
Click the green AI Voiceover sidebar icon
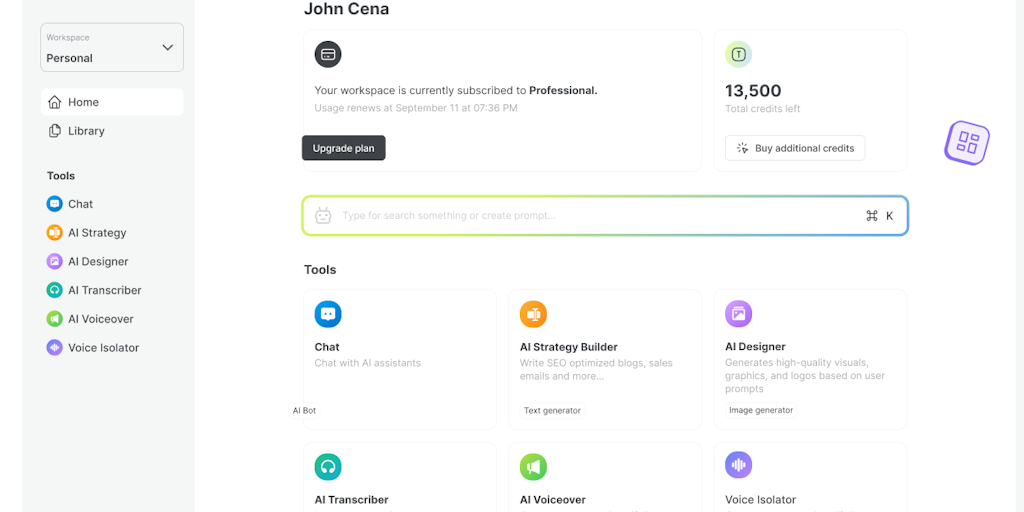tap(54, 319)
